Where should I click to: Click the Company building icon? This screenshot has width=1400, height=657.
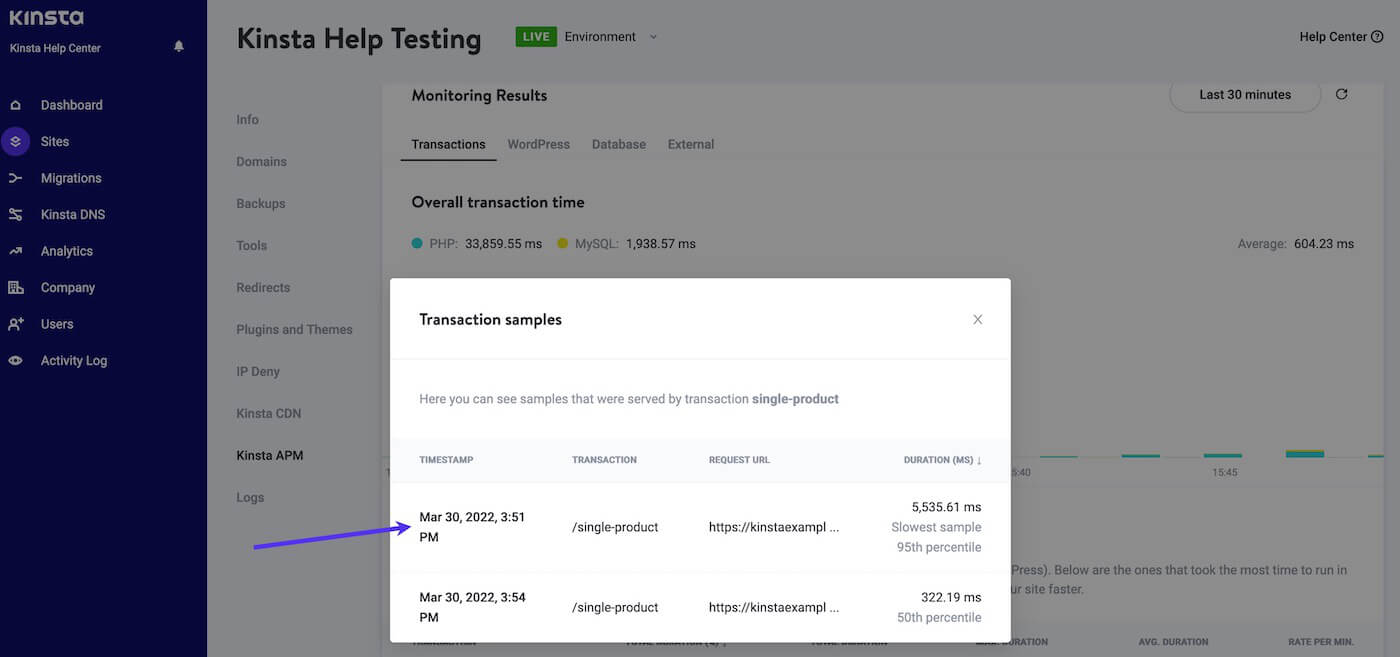15,288
